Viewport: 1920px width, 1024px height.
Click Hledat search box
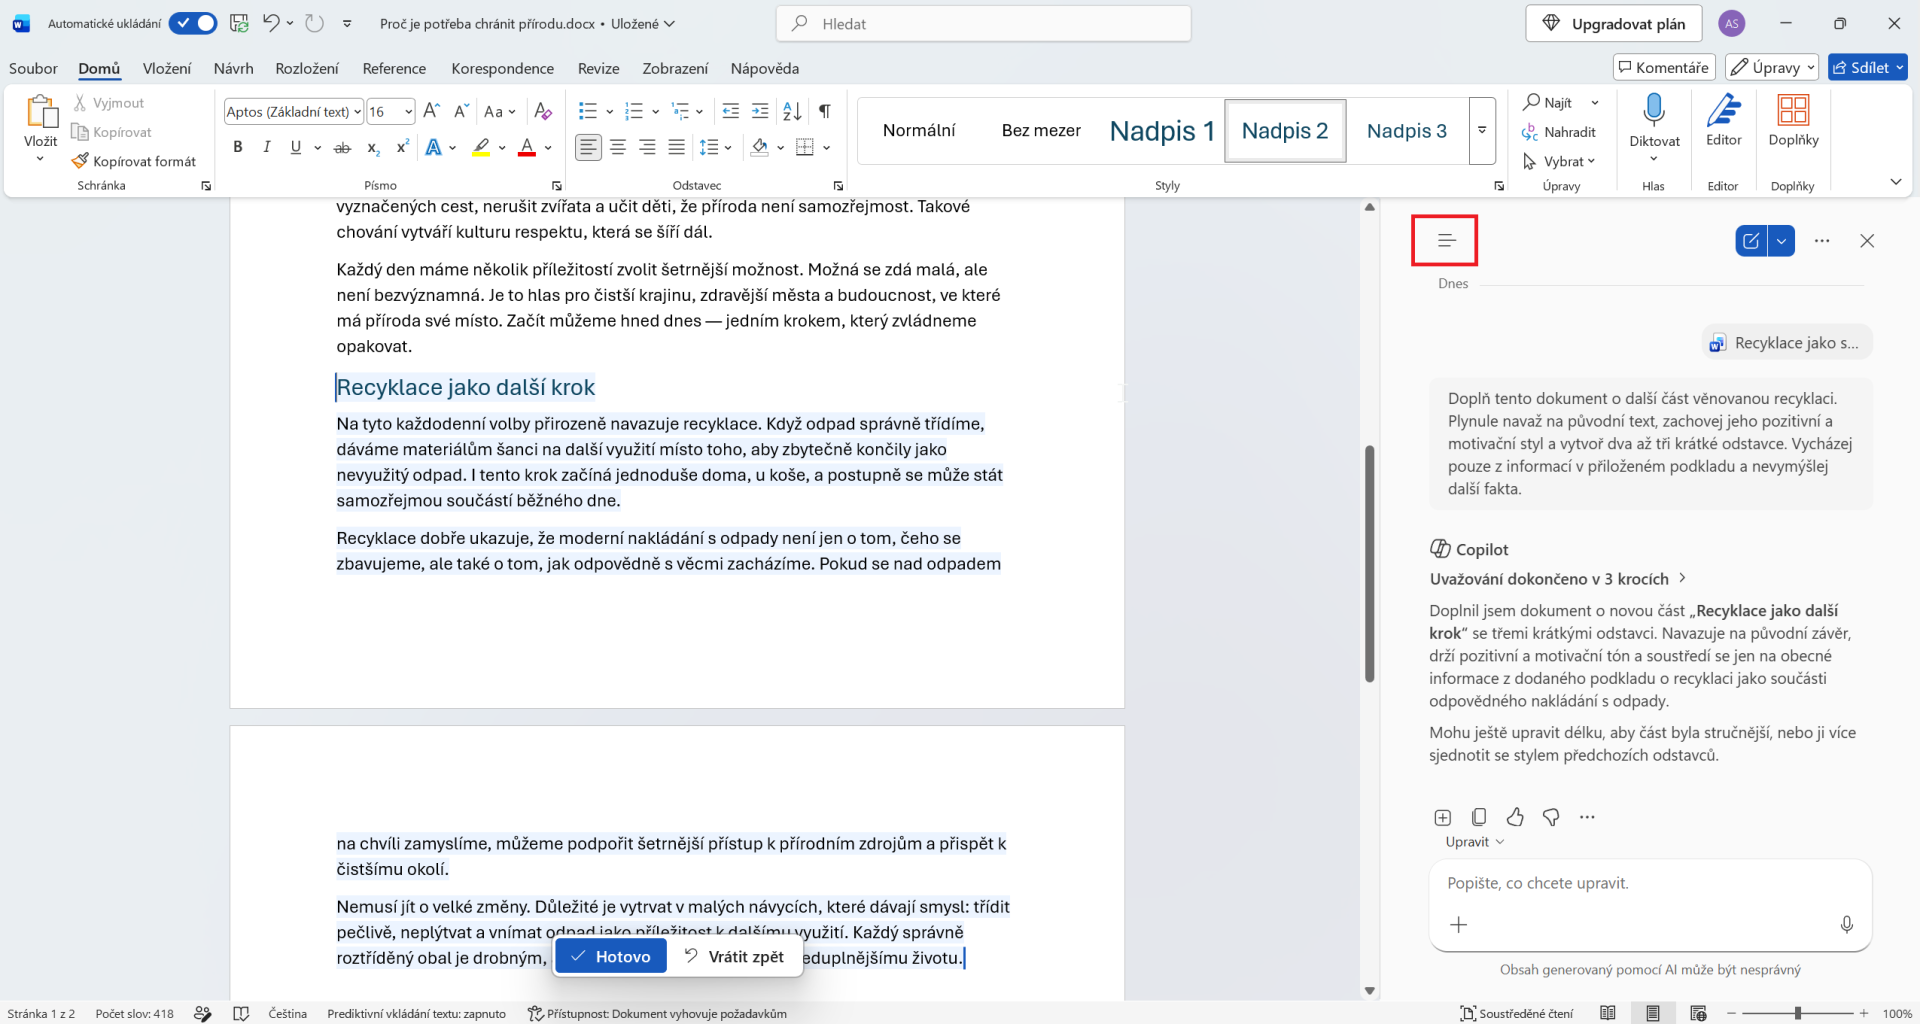pos(983,23)
